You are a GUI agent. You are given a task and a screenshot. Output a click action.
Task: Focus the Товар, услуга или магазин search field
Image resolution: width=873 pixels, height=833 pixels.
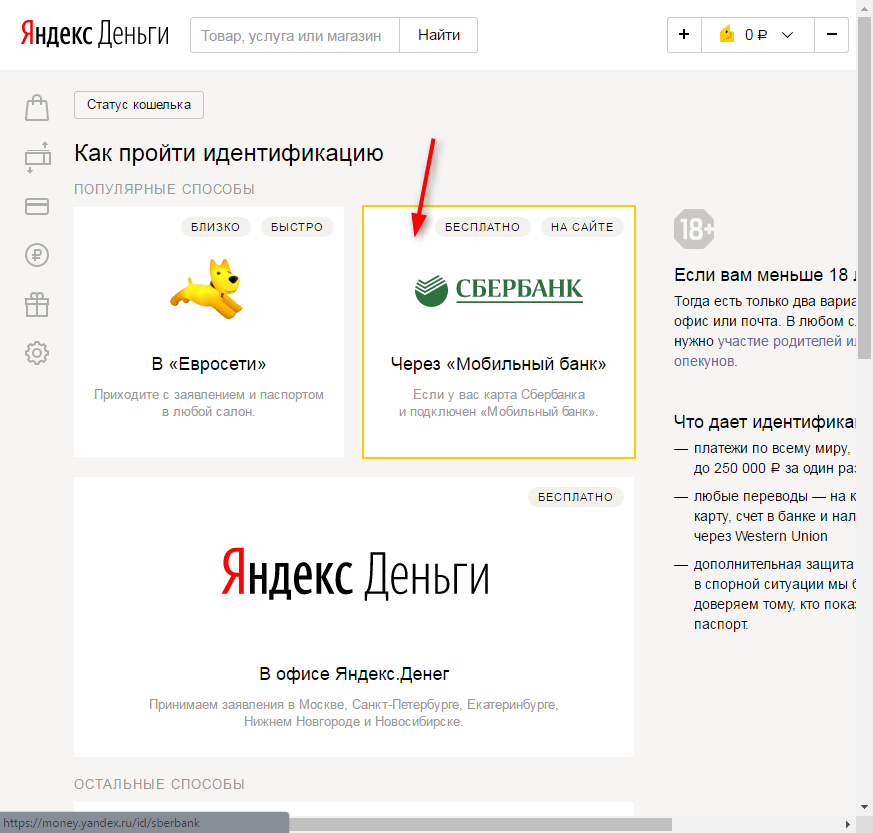tap(294, 35)
